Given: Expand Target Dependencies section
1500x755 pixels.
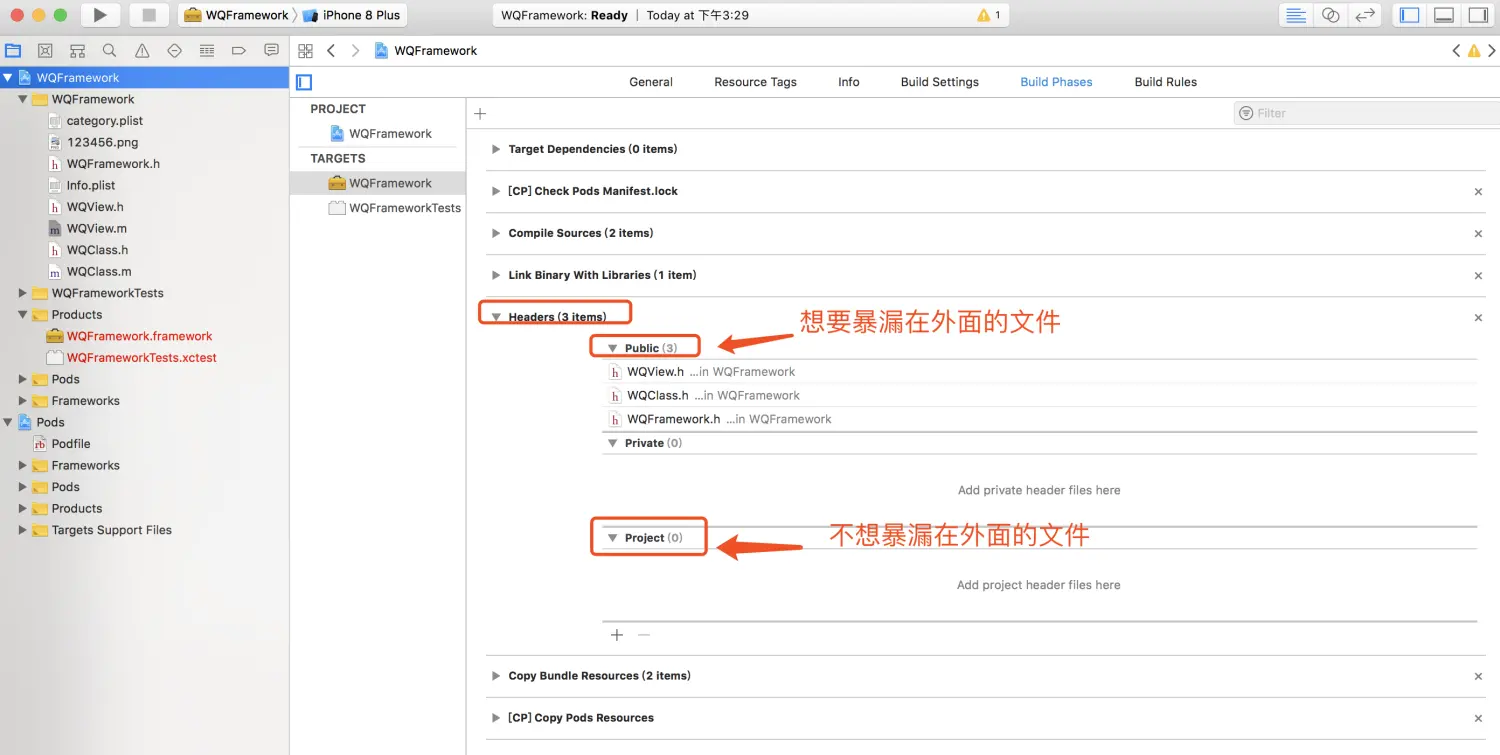Looking at the screenshot, I should 495,149.
